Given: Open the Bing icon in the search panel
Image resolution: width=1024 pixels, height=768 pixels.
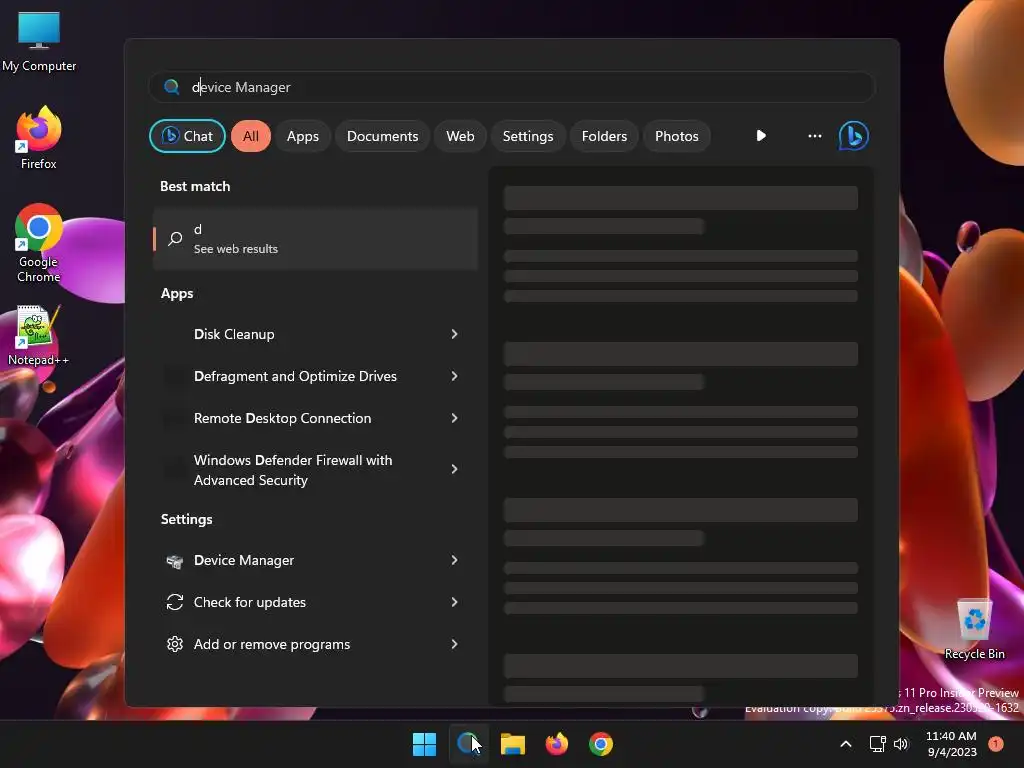Looking at the screenshot, I should (854, 136).
